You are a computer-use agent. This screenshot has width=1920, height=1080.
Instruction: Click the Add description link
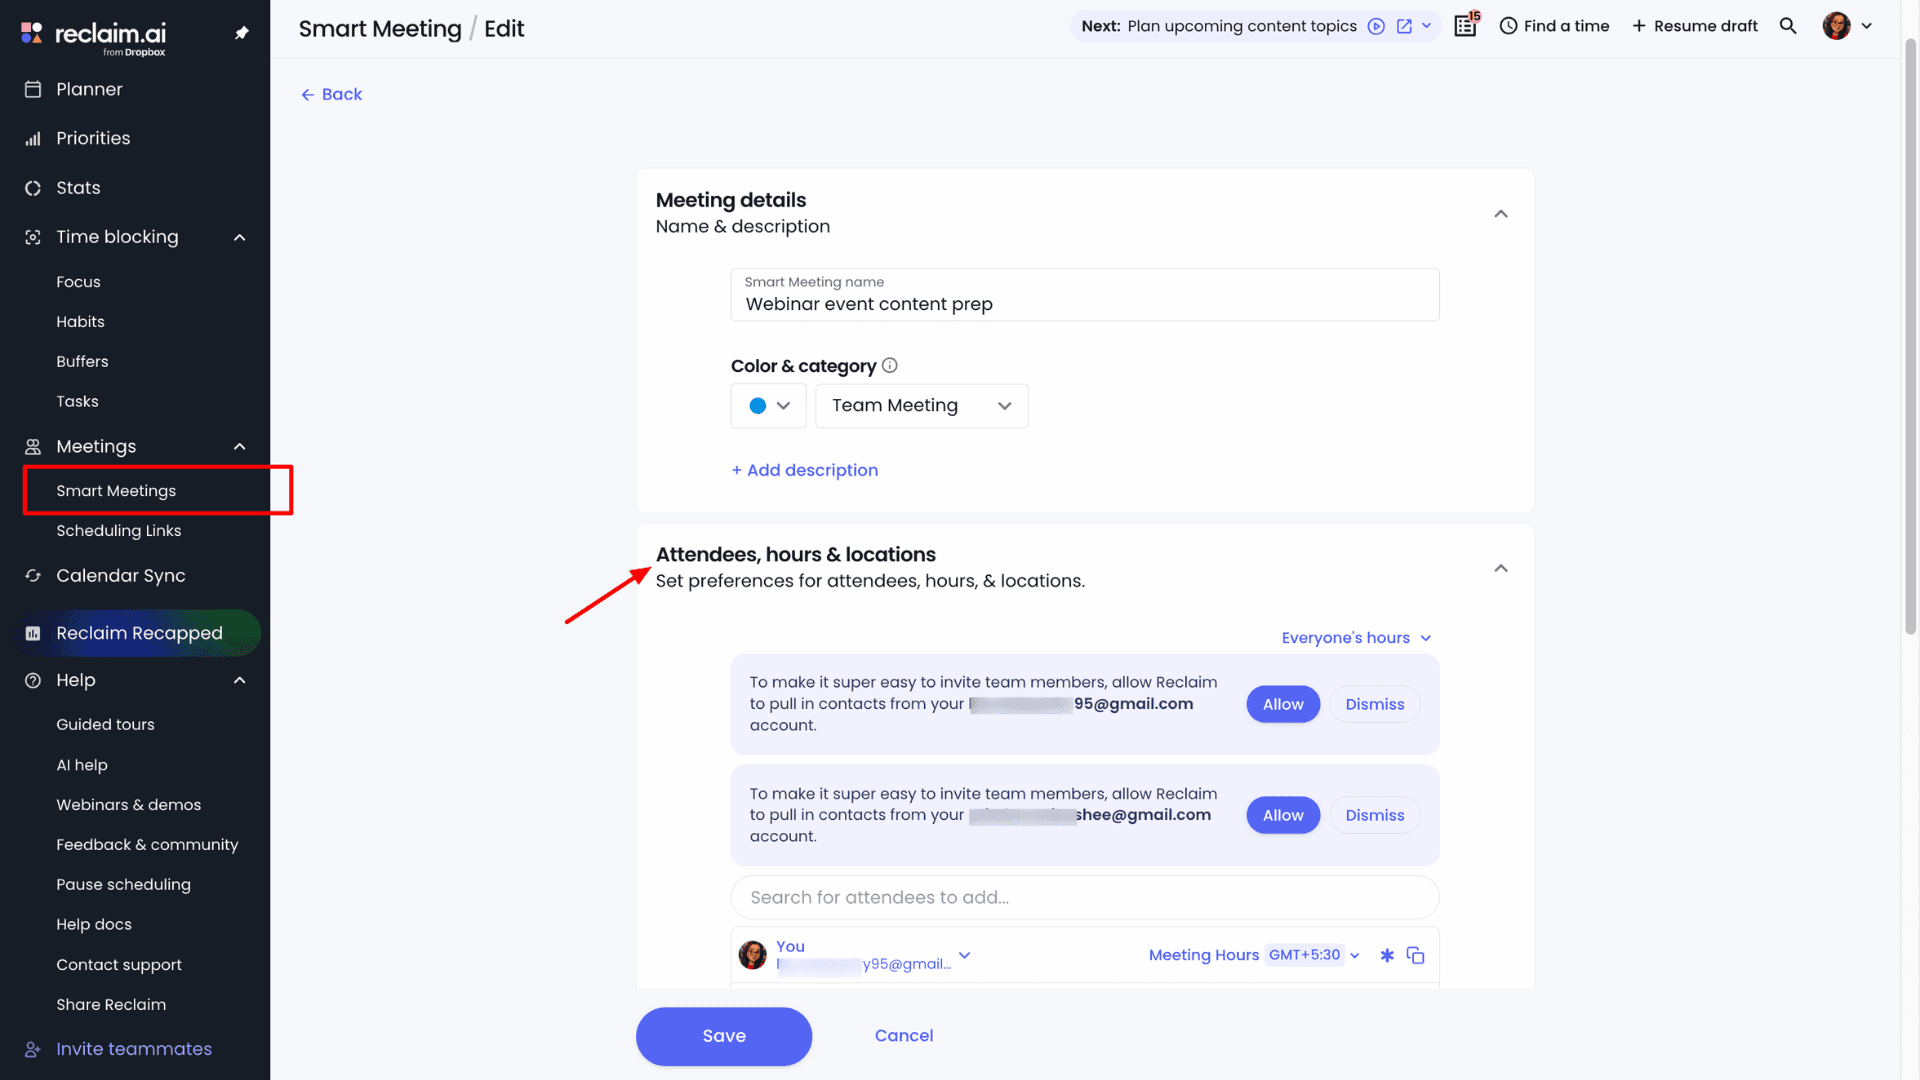tap(804, 470)
